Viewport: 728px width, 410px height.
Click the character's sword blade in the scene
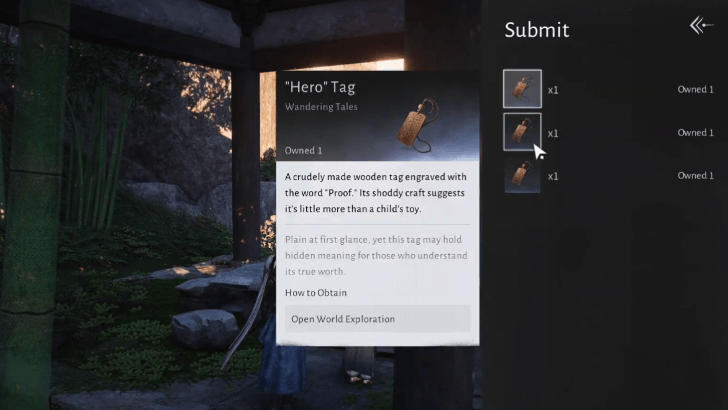coord(247,316)
